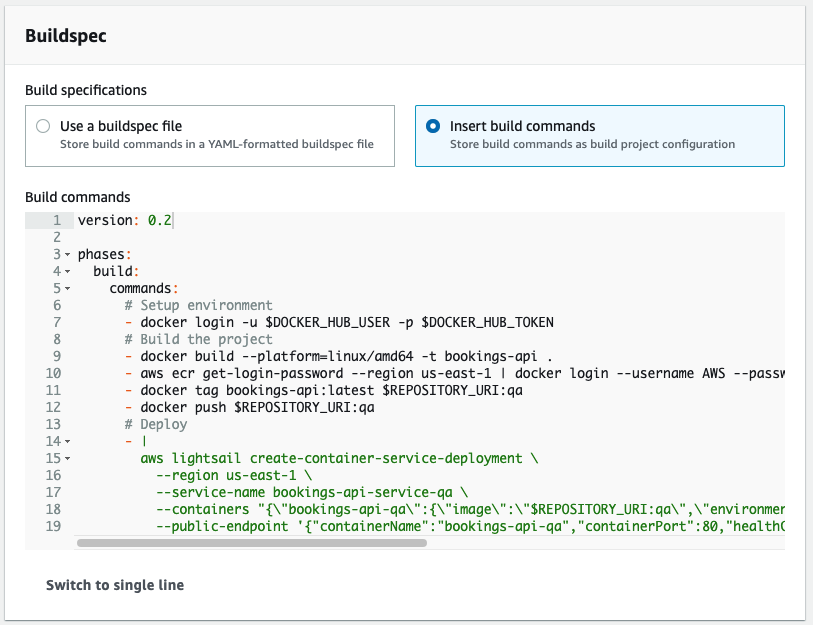Image resolution: width=813 pixels, height=625 pixels.
Task: Collapse the fold arrow on line 14
Action: tap(67, 442)
